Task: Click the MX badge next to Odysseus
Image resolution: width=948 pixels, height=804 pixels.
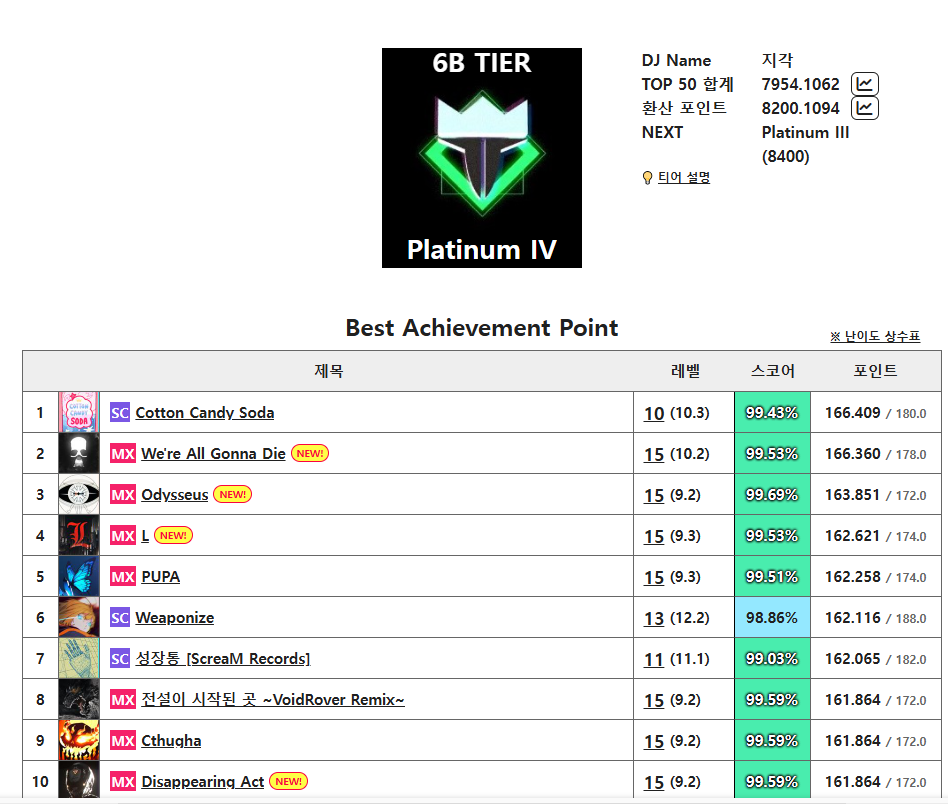Action: pos(123,495)
